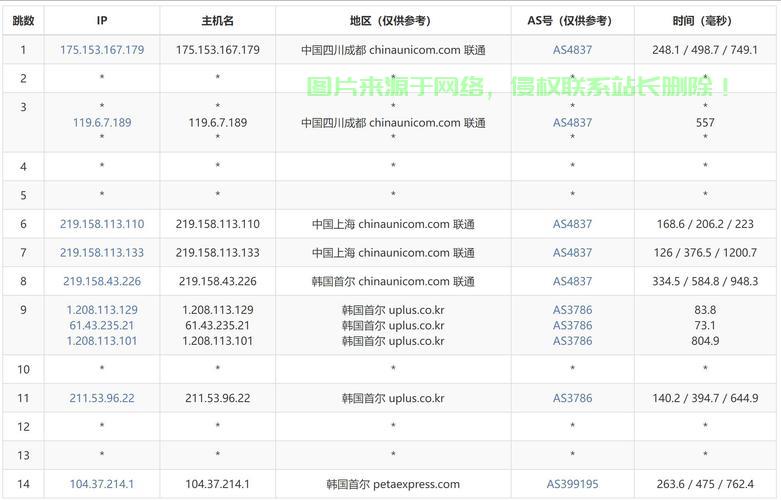Screen dimensions: 781x500
Task: Click the AS4837 link in hop 8
Action: click(x=572, y=282)
